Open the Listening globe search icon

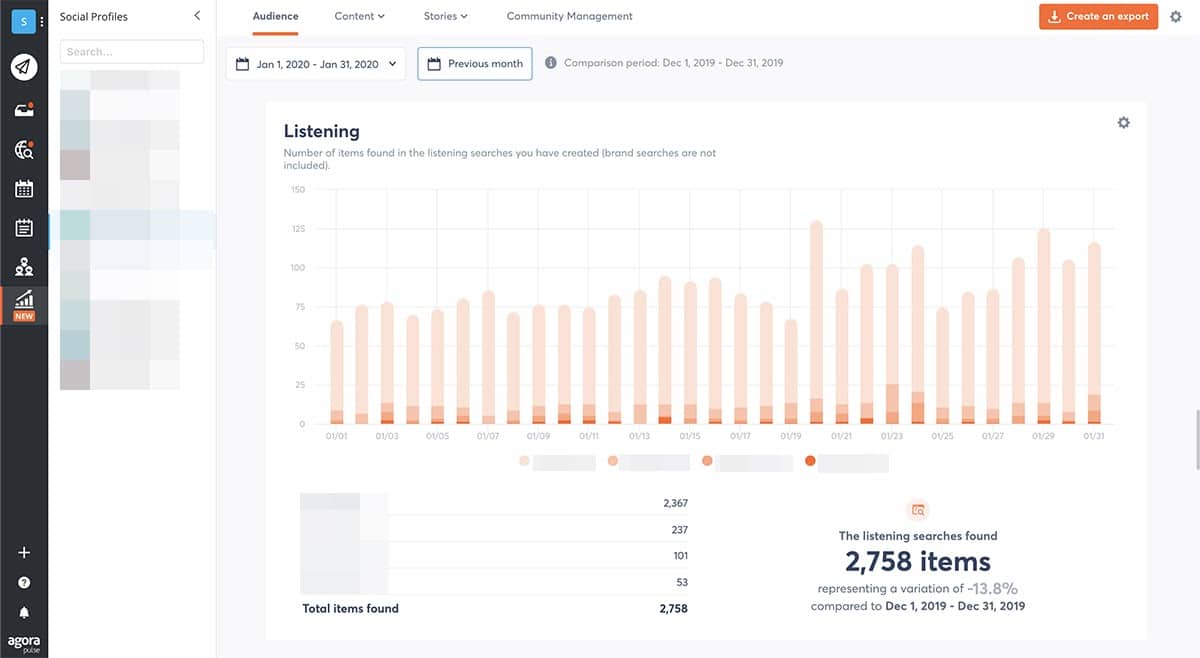[x=24, y=150]
